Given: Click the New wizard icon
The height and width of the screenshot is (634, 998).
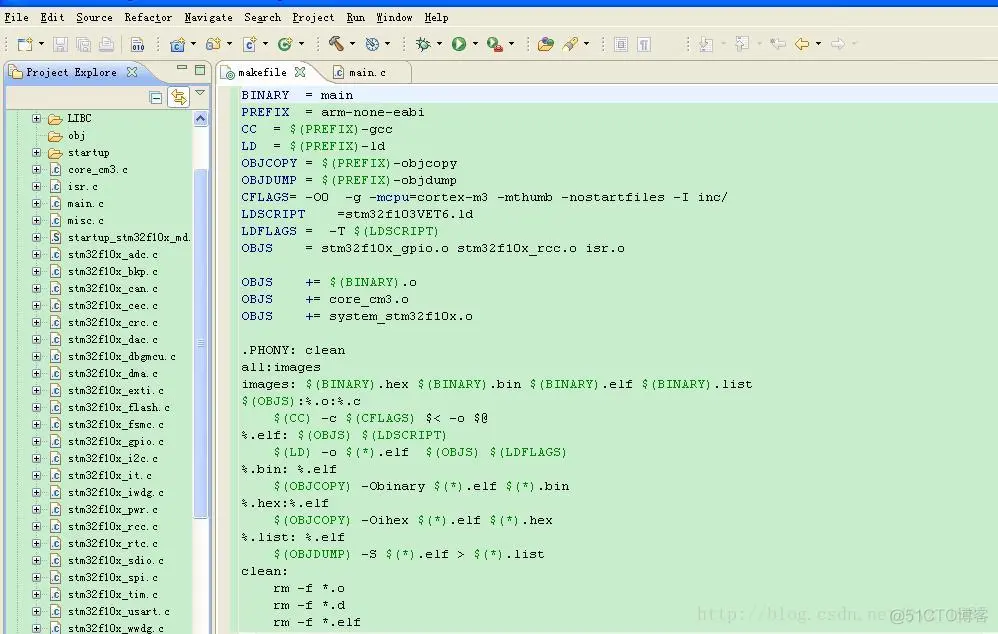Looking at the screenshot, I should (25, 44).
